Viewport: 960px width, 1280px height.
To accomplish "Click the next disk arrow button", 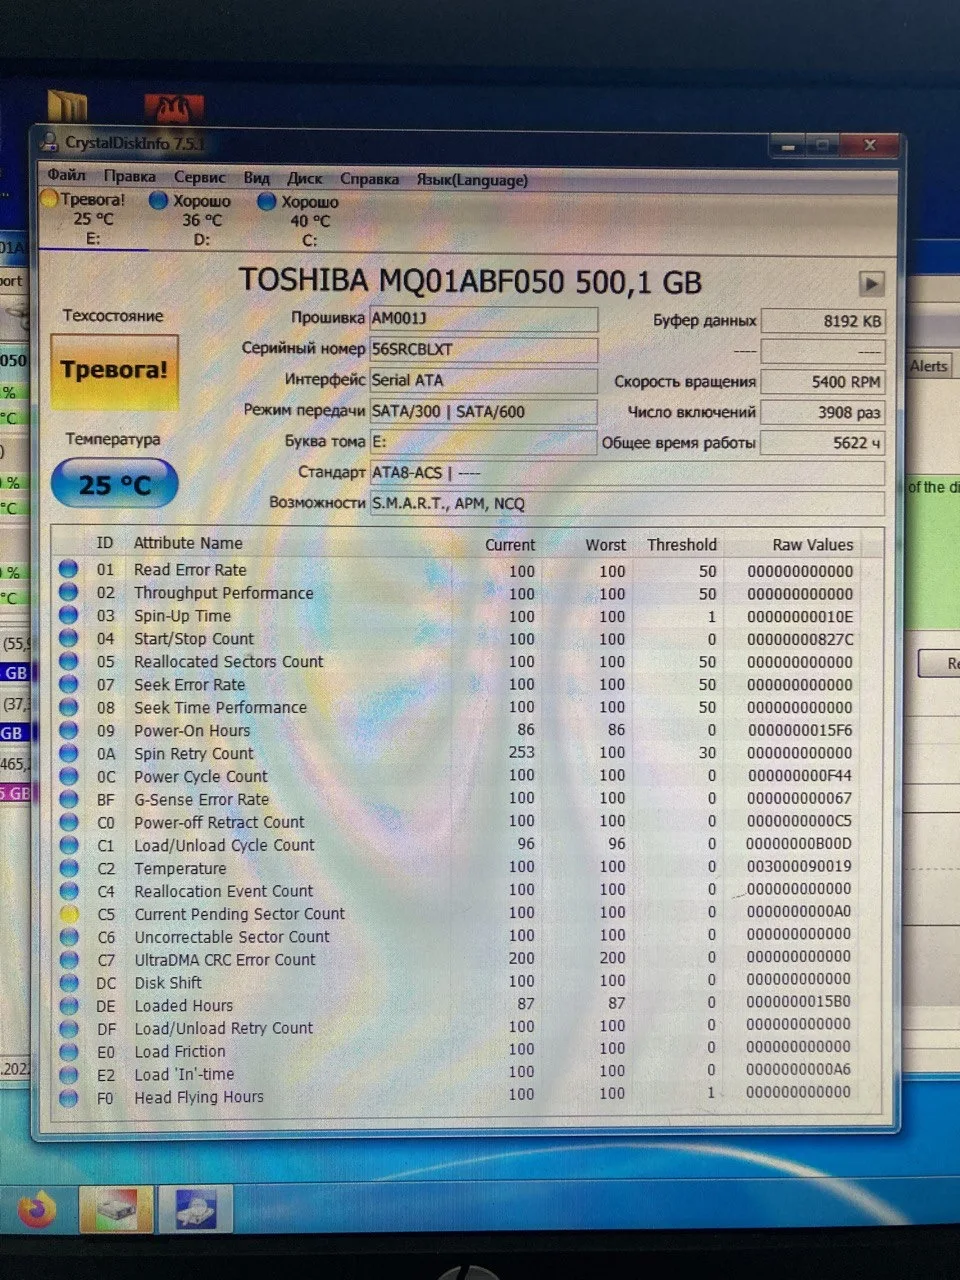I will pos(872,284).
